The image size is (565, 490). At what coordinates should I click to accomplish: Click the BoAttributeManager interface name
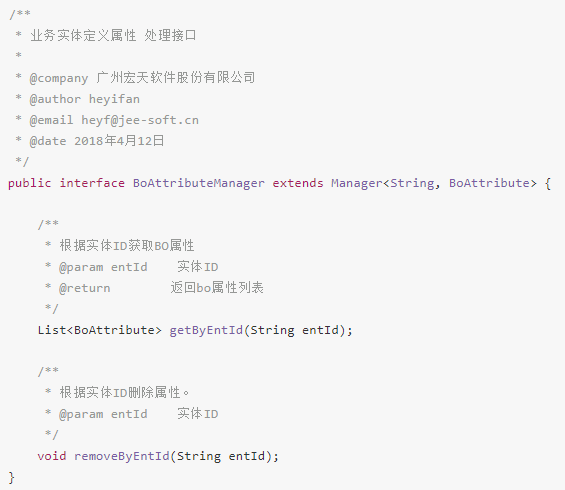tap(199, 183)
